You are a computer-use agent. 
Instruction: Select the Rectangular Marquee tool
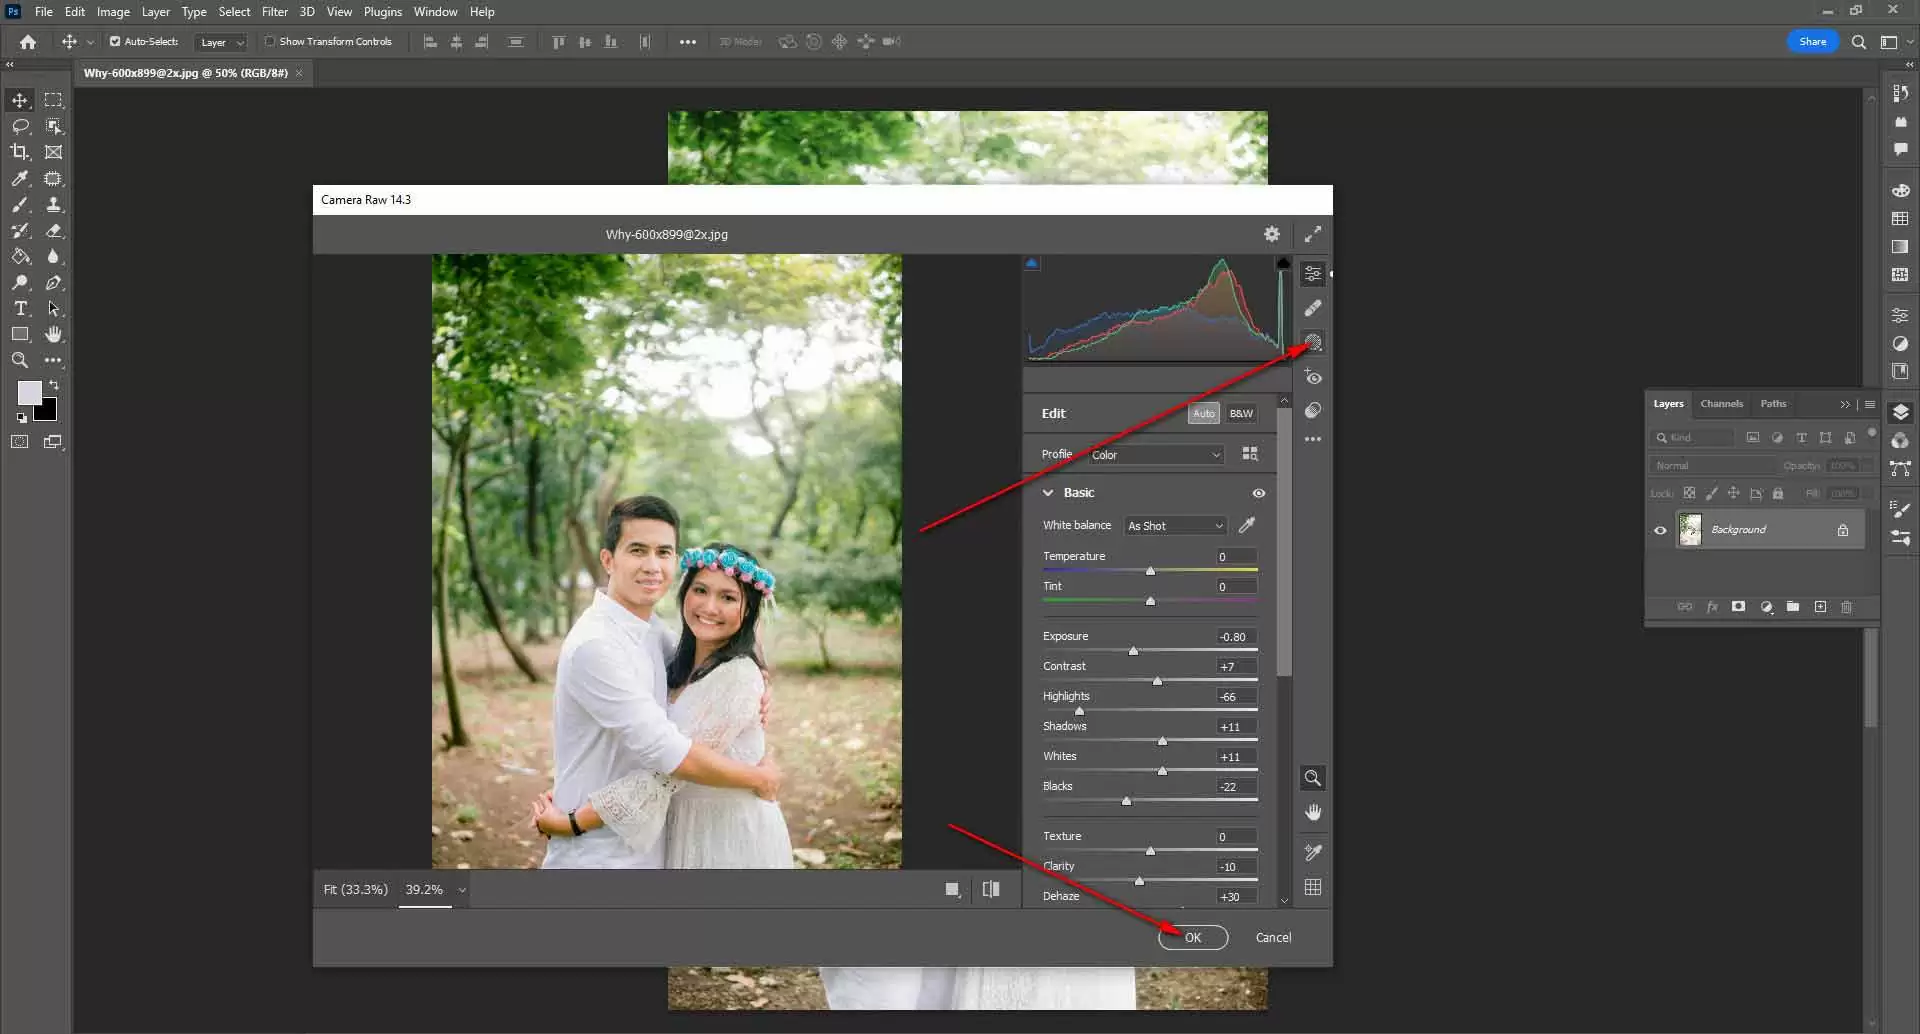[x=54, y=100]
